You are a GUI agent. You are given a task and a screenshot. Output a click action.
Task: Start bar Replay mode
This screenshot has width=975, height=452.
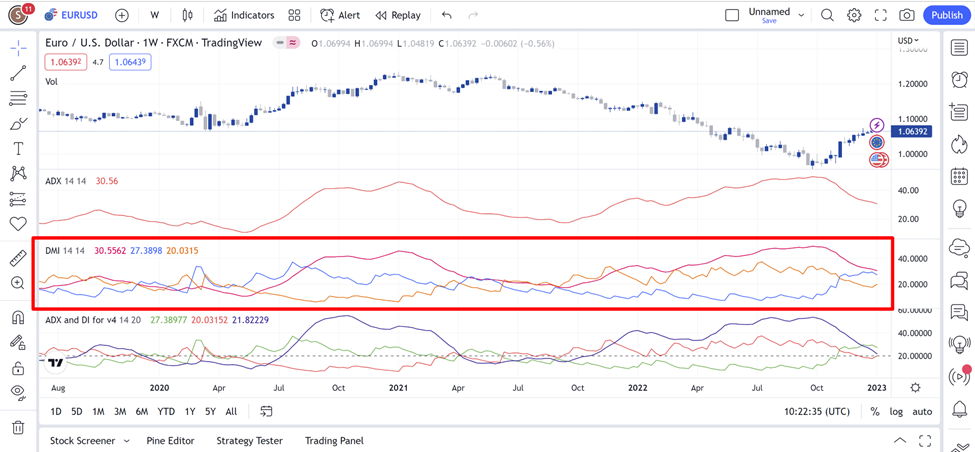[398, 15]
